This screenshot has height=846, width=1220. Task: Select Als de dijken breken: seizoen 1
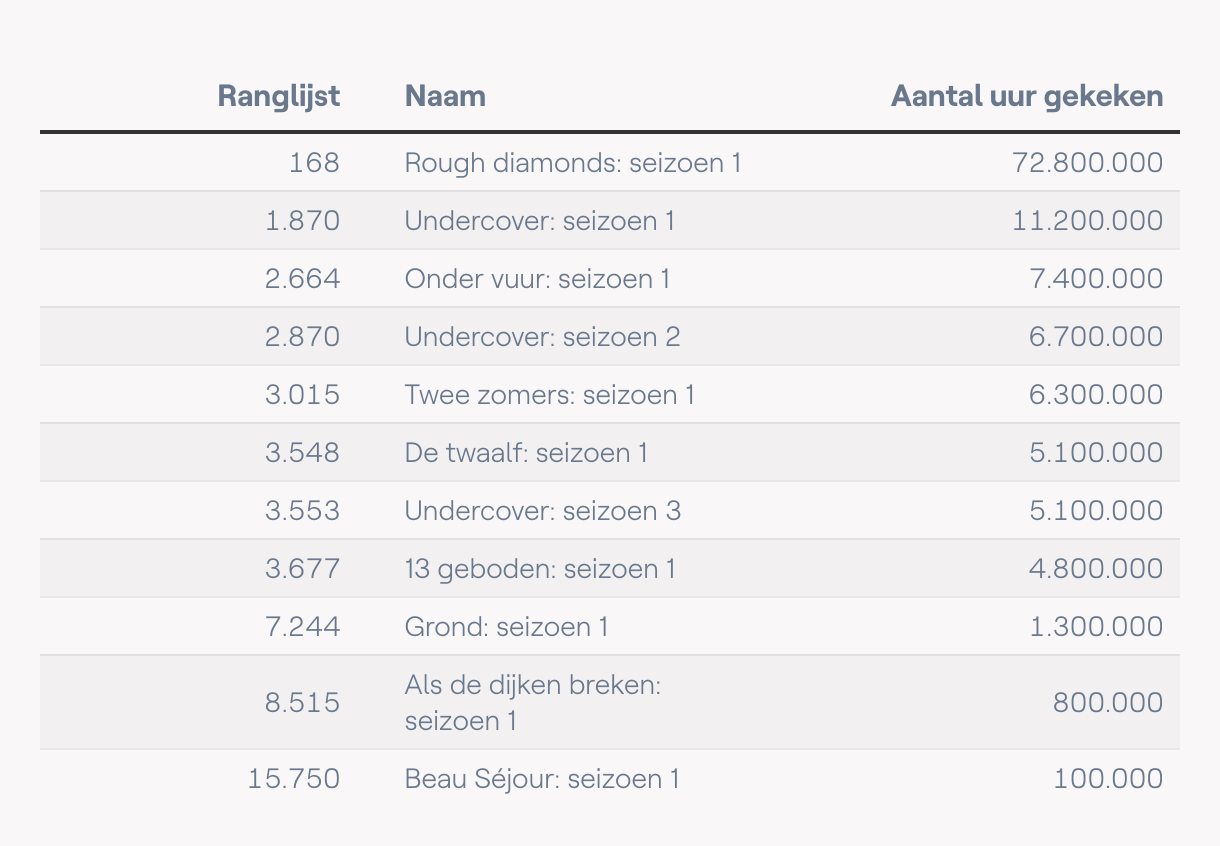(534, 702)
